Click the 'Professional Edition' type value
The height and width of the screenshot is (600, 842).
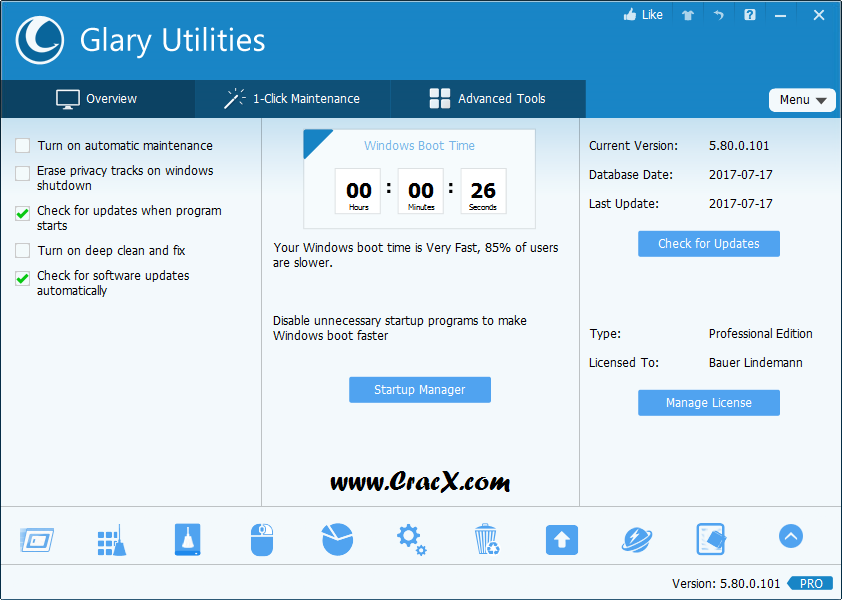click(x=760, y=334)
